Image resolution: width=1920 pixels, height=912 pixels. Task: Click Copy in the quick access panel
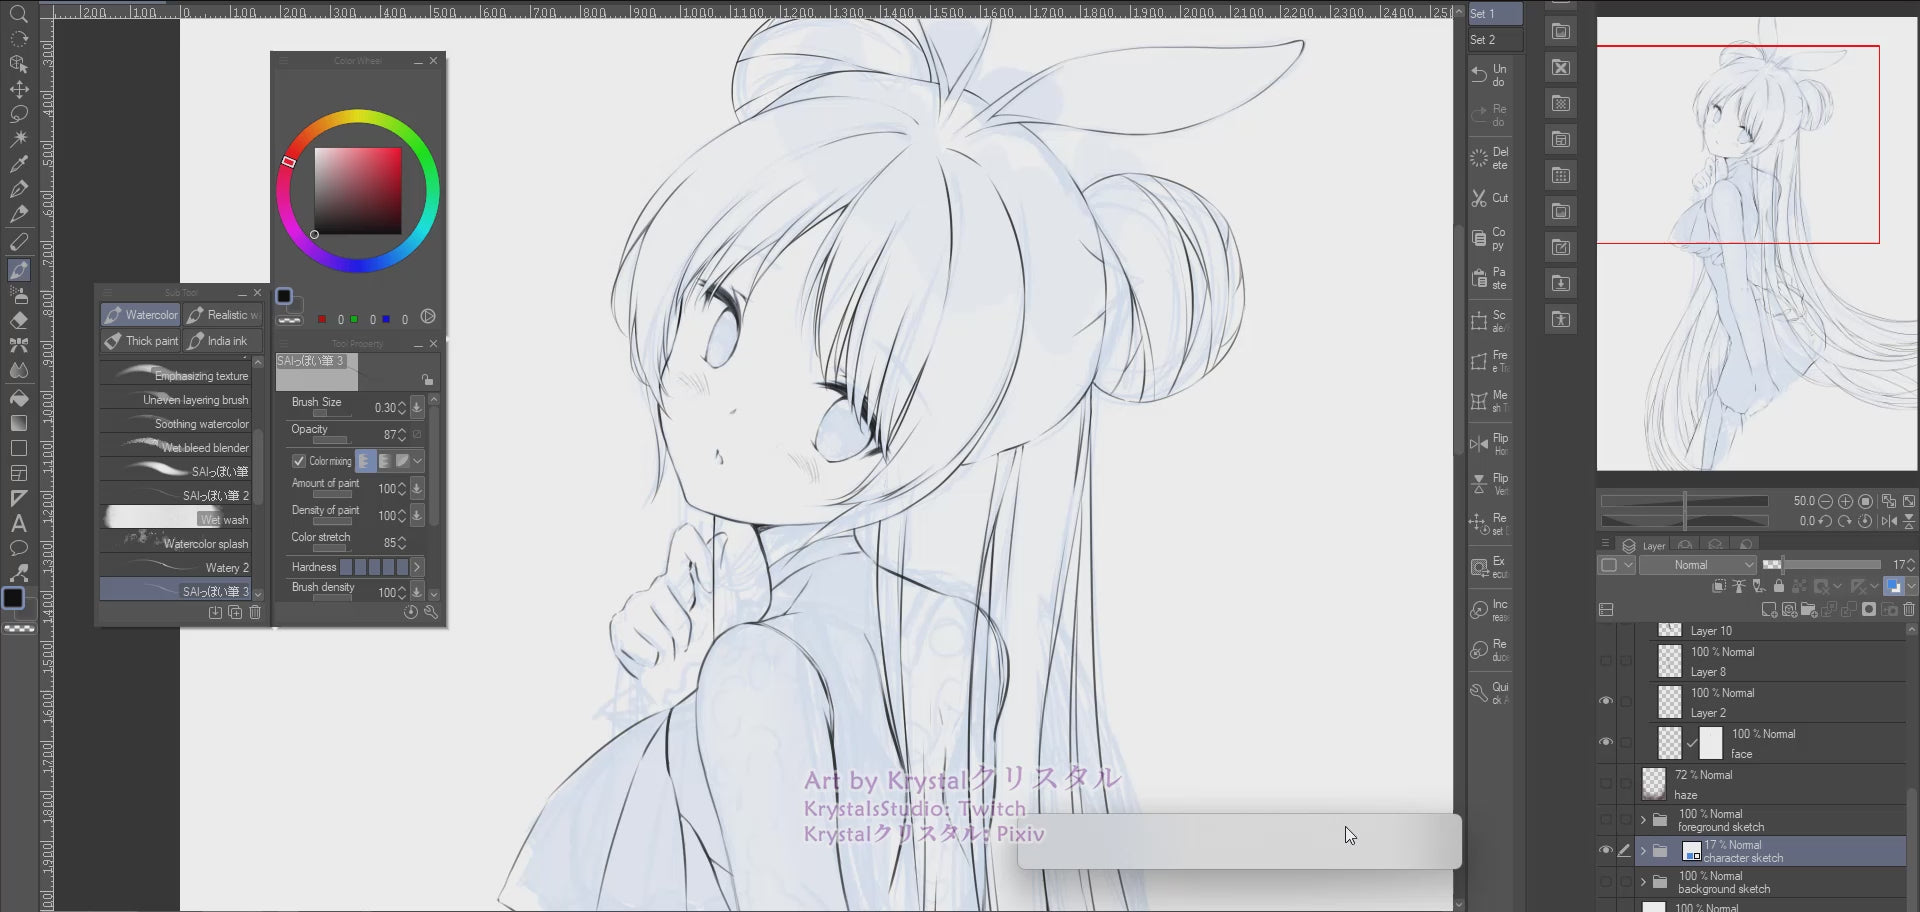[x=1490, y=238]
